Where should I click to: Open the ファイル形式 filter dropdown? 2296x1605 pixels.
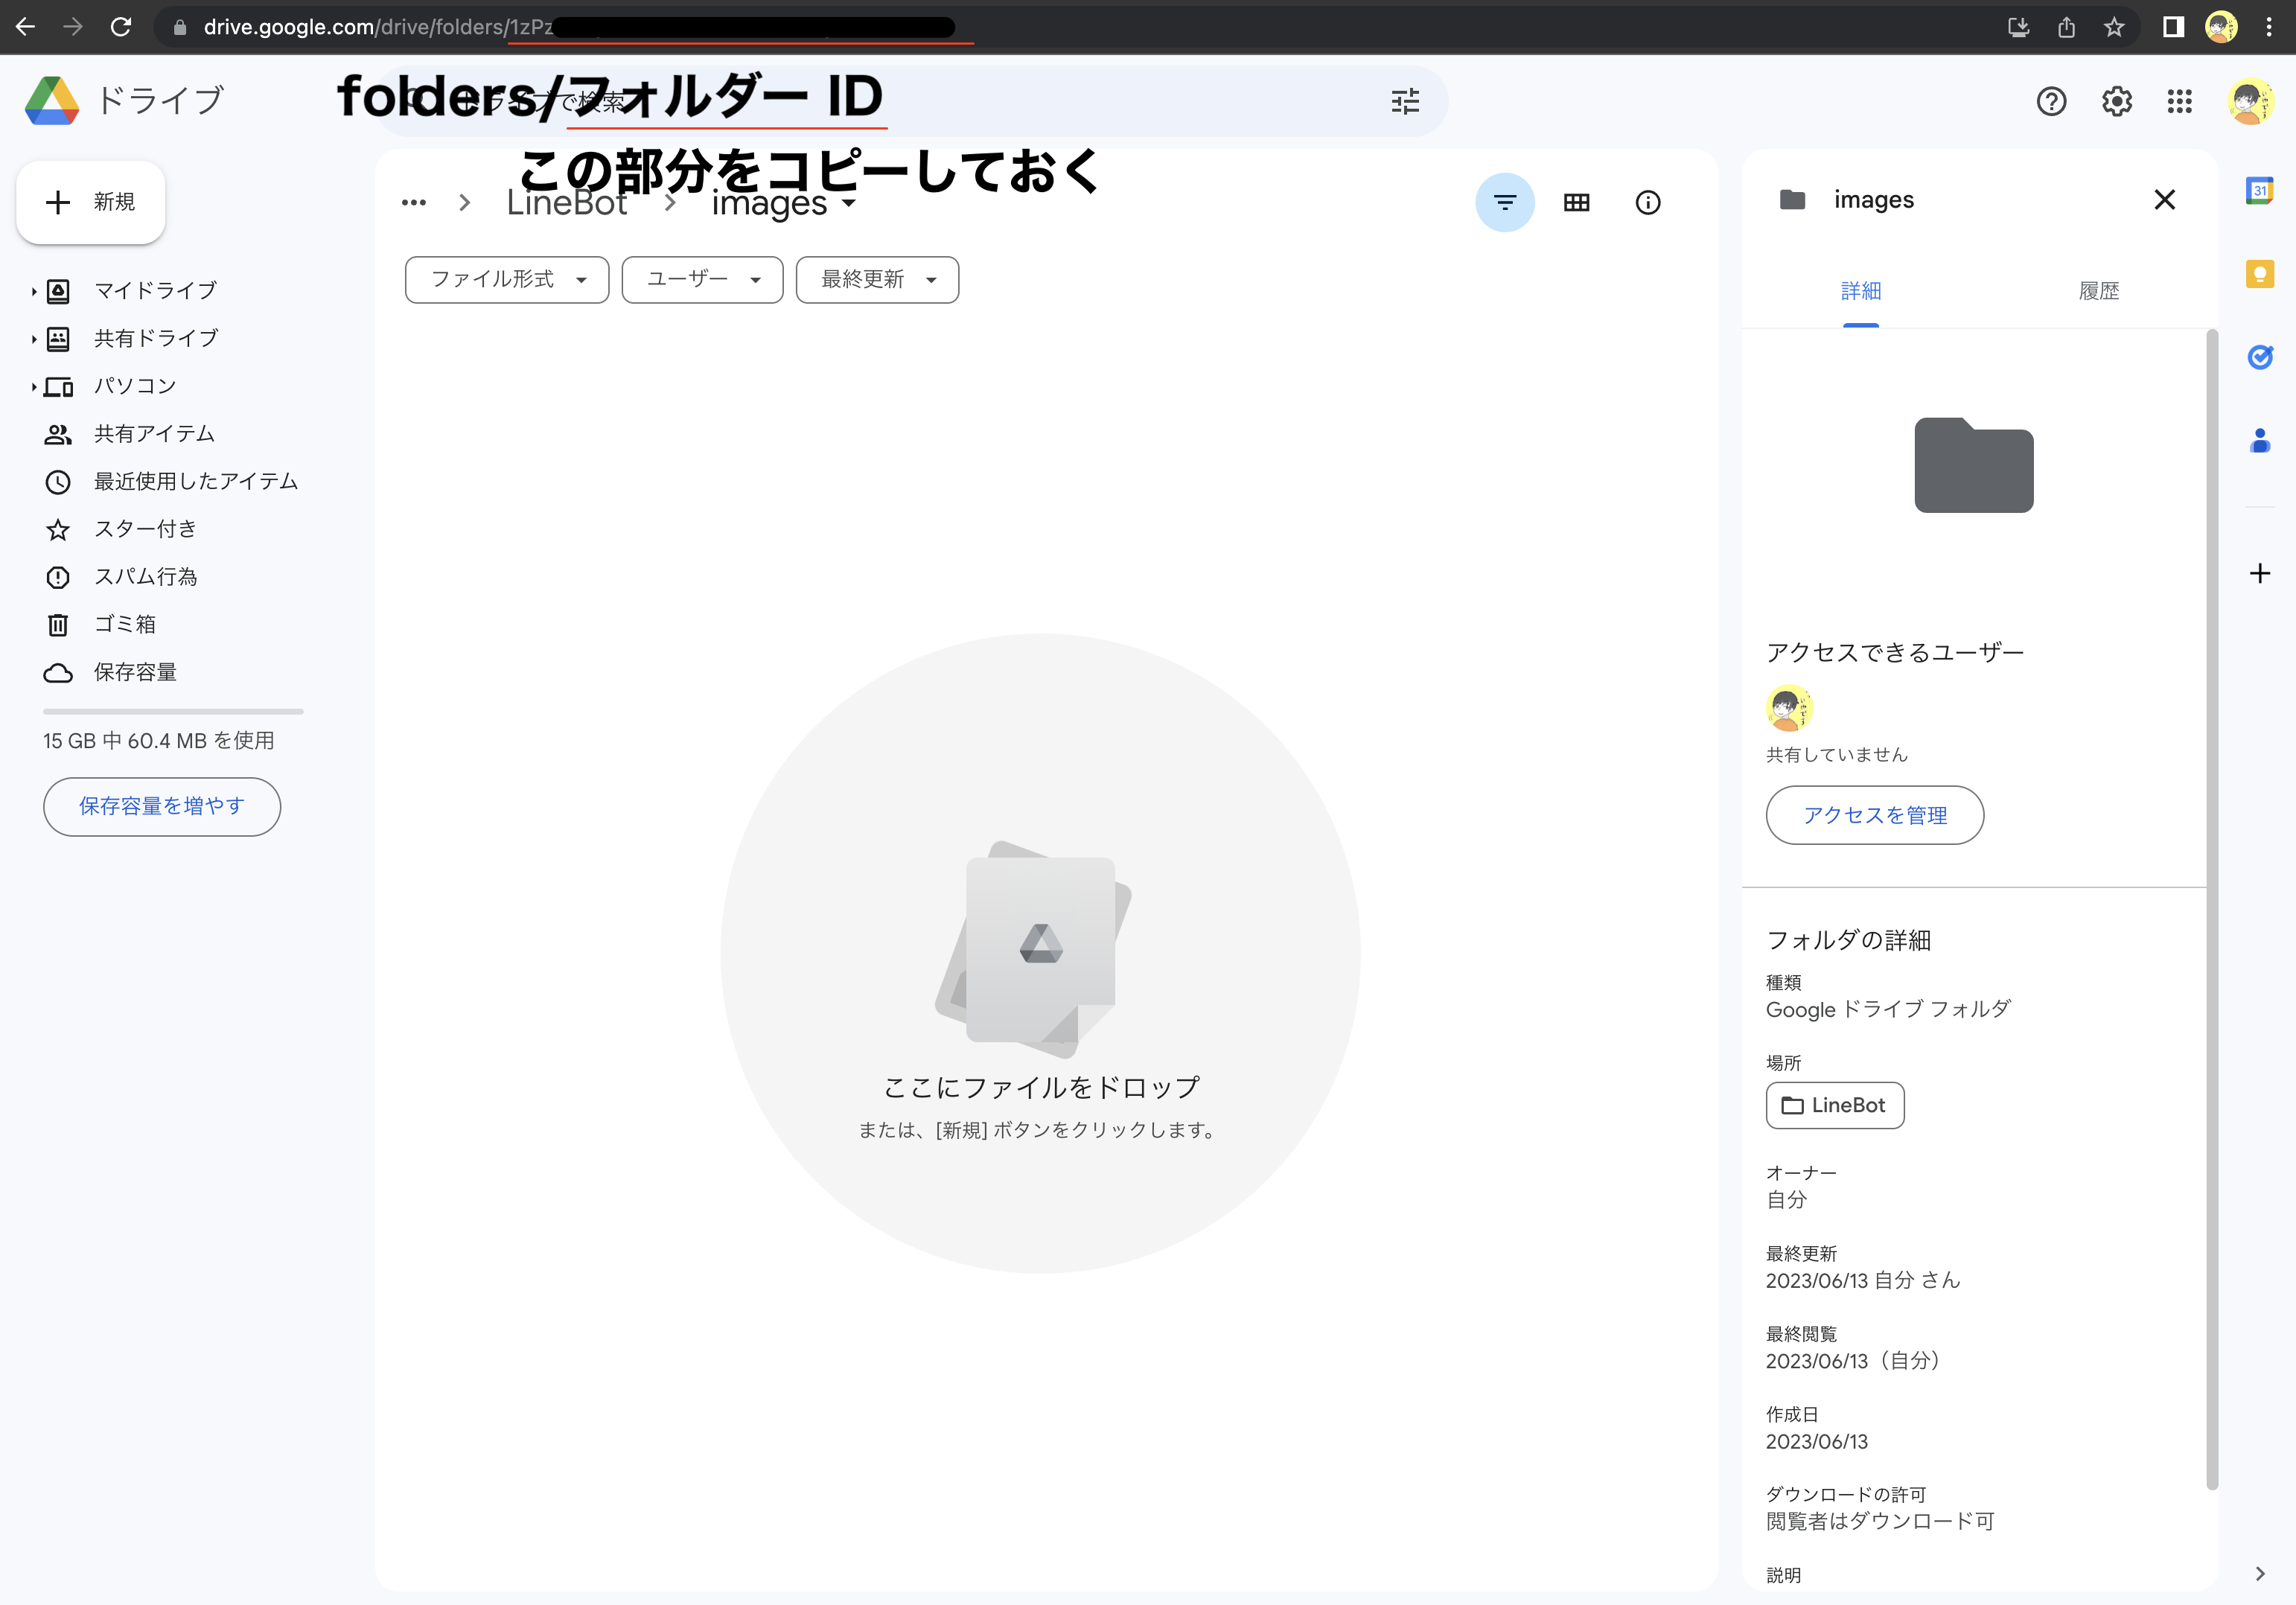507,280
